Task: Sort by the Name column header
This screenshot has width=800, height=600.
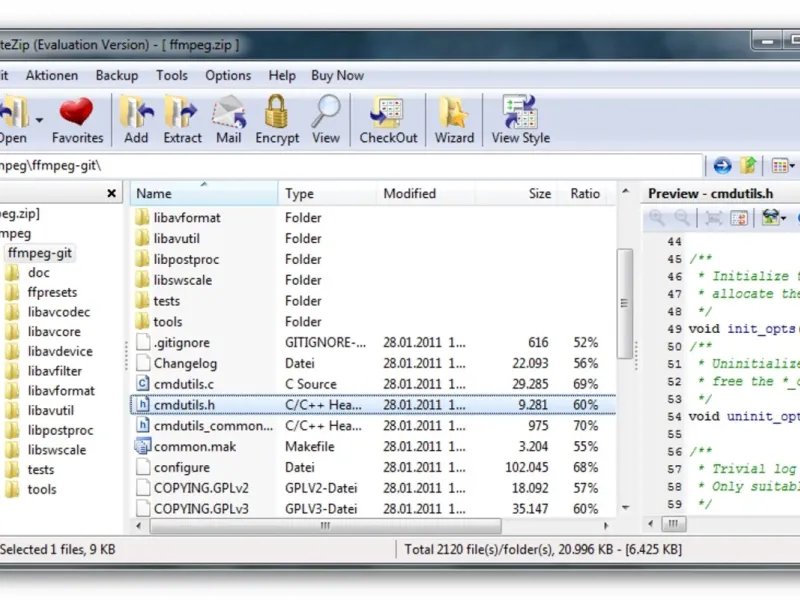Action: pos(204,193)
